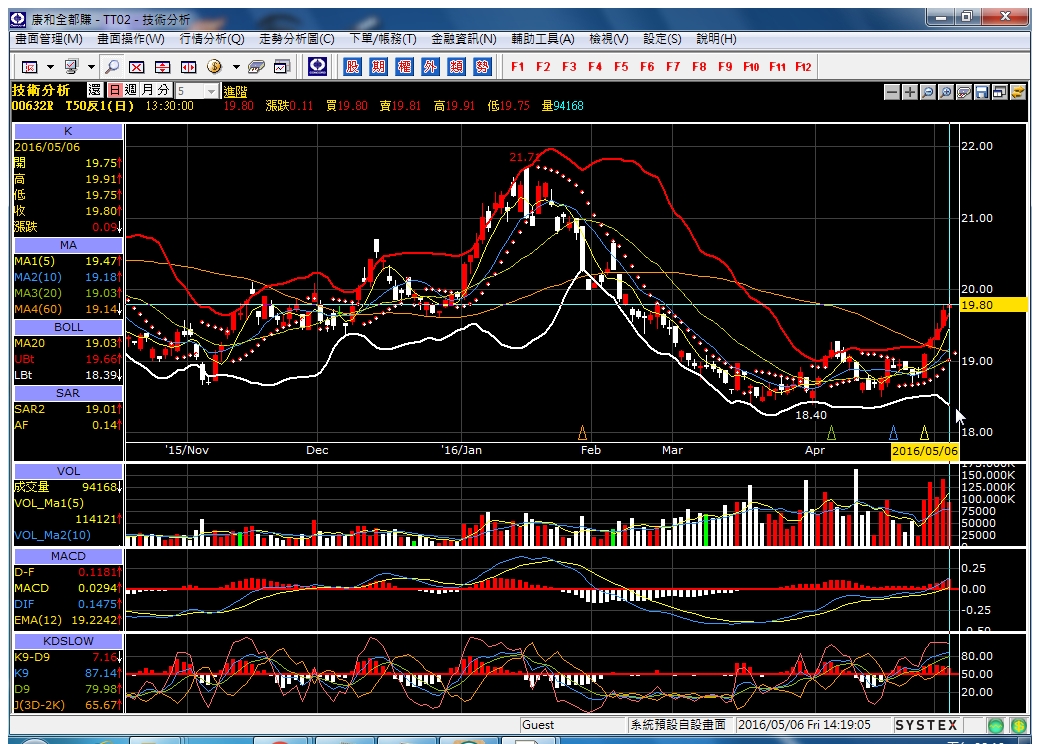Image resolution: width=1040 pixels, height=744 pixels.
Task: Click the 進階 advanced link
Action: 235,92
